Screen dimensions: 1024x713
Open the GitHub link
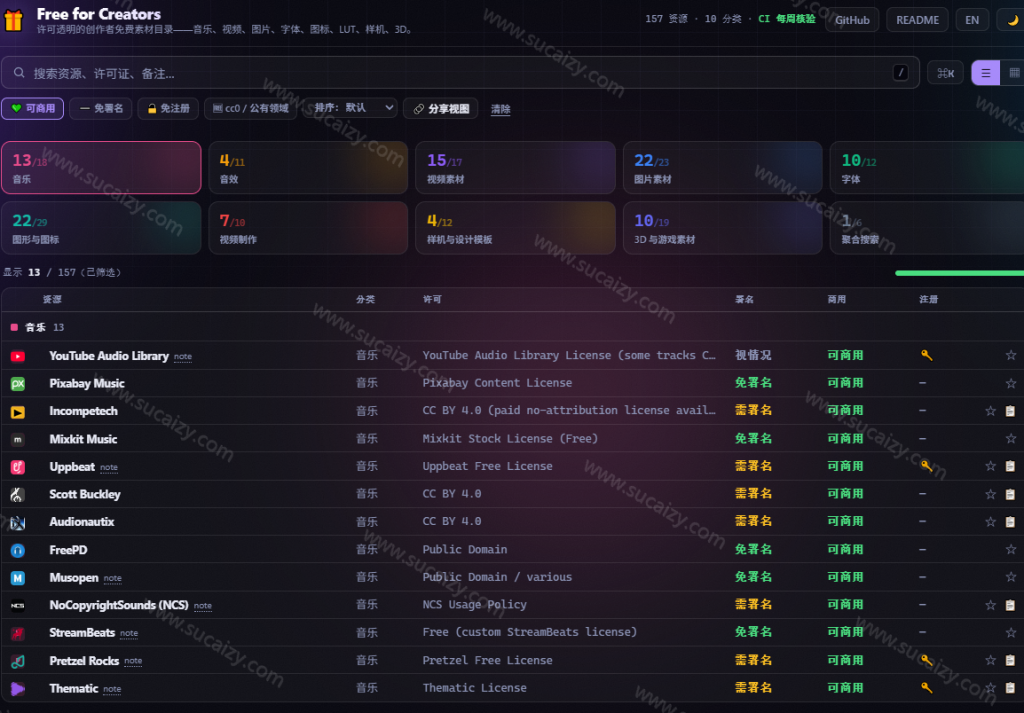click(852, 20)
